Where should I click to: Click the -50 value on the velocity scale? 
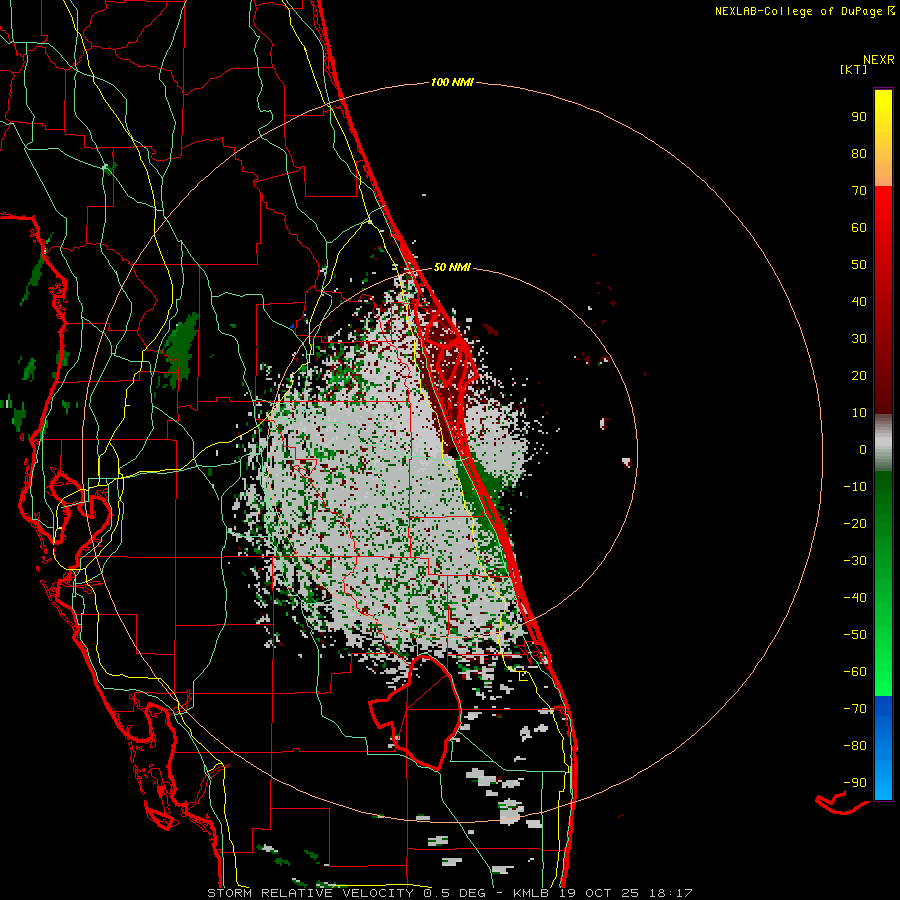pos(855,635)
